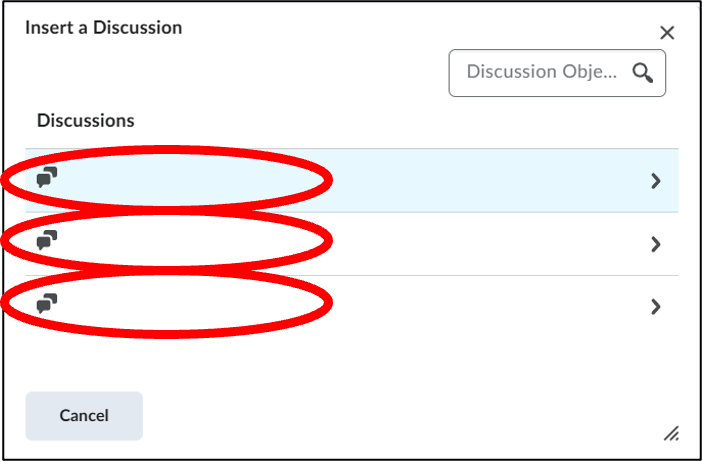Viewport: 702px width, 462px height.
Task: Click the speech-bubble icon in the highlighted first row
Action: [47, 177]
